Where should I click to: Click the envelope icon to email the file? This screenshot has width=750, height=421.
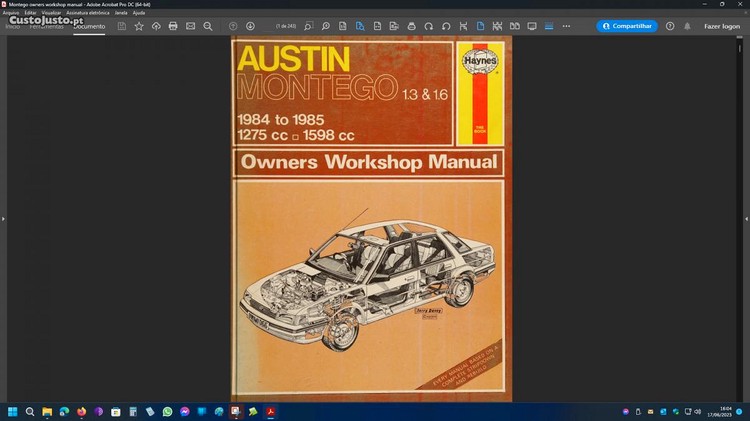(x=190, y=26)
